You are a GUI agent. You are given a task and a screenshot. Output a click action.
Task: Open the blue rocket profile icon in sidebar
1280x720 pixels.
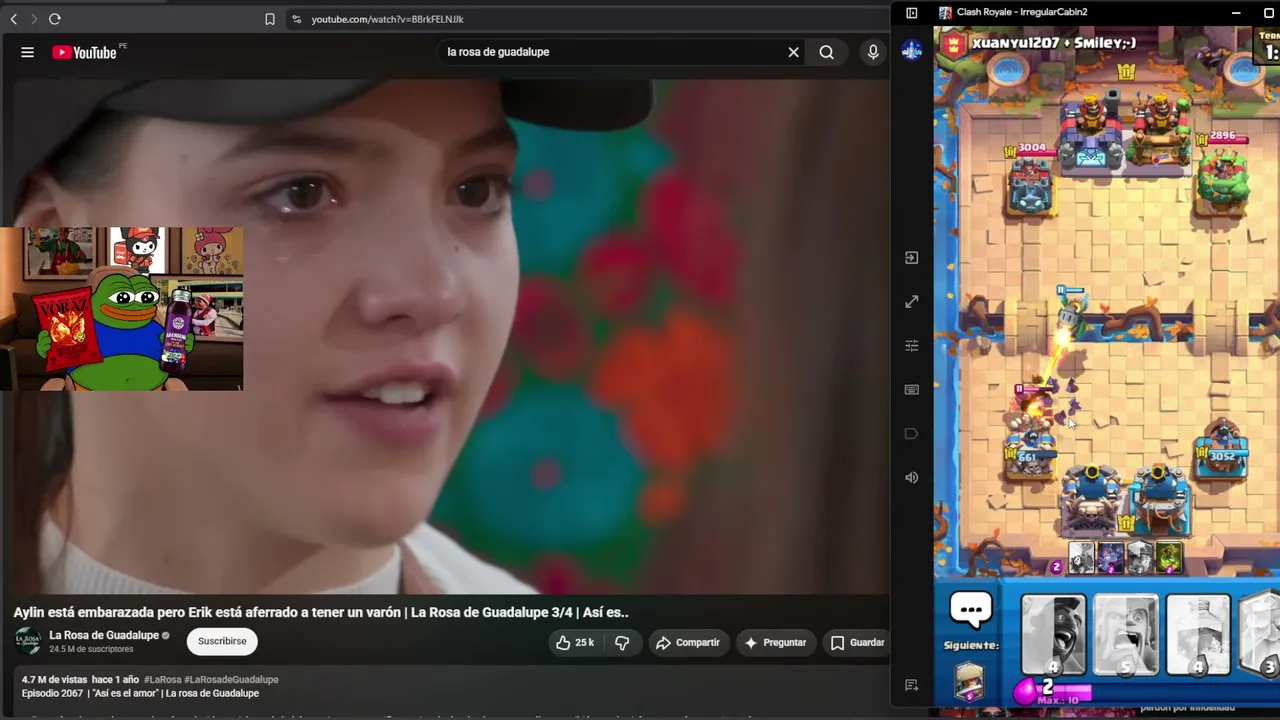click(912, 50)
